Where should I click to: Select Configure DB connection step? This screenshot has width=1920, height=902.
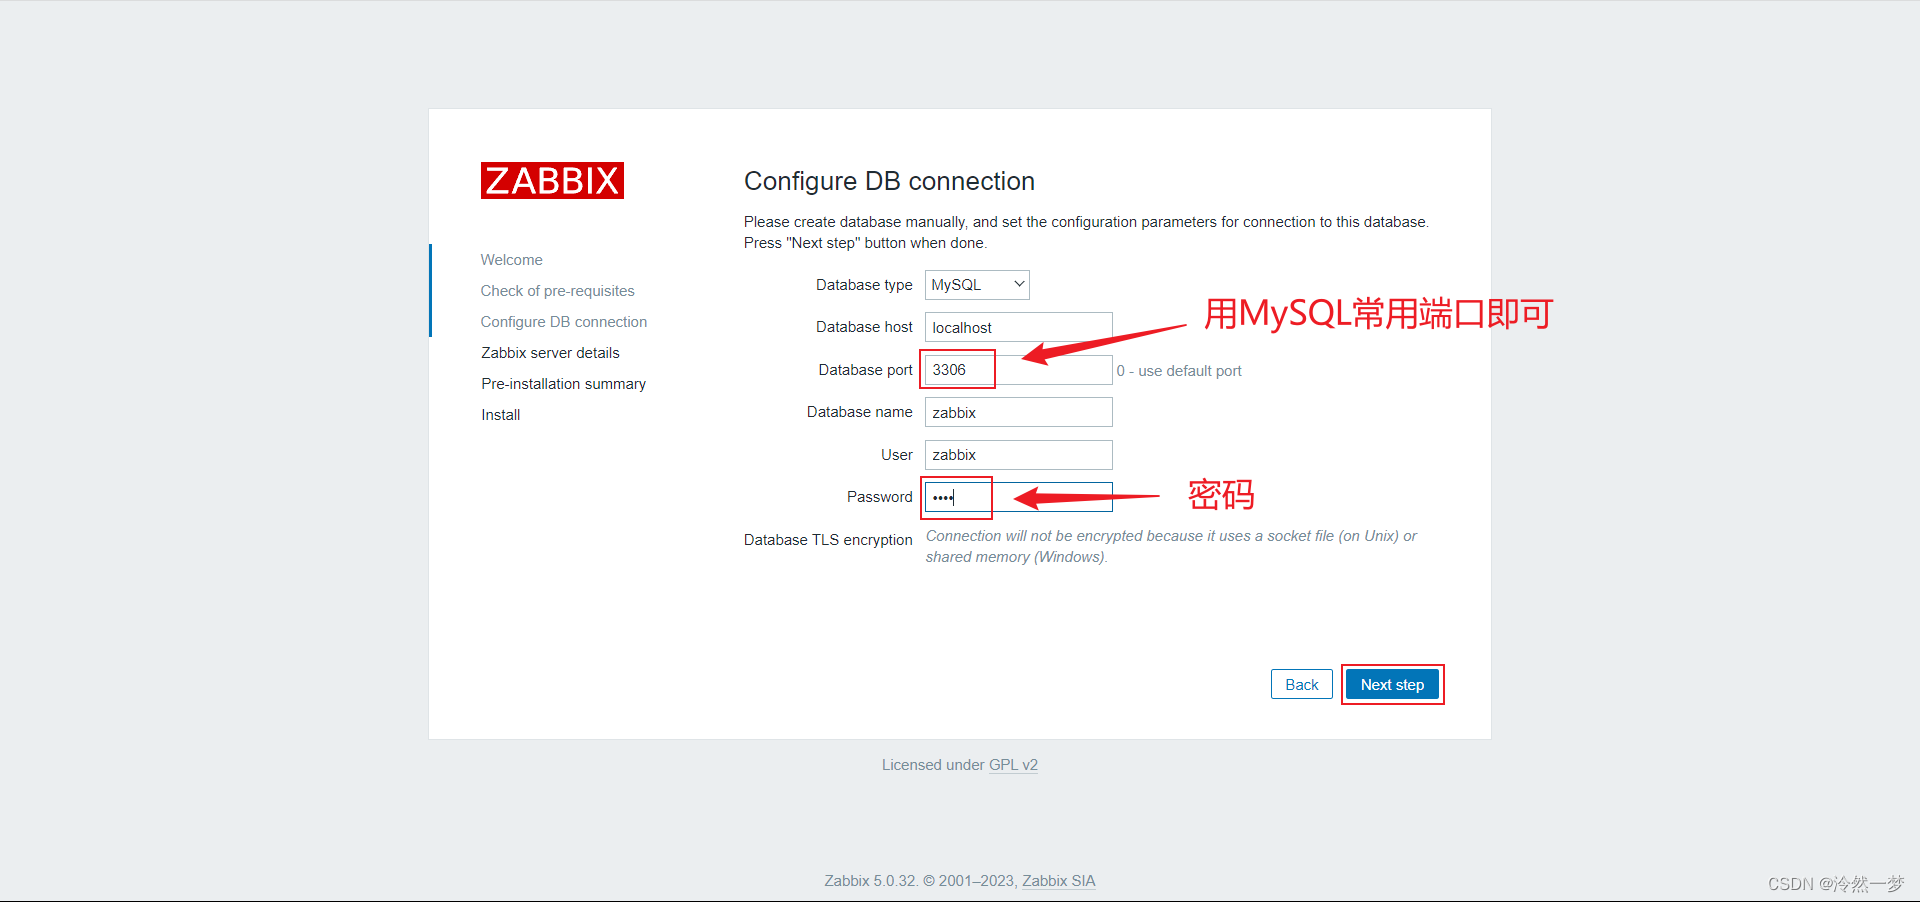tap(563, 322)
